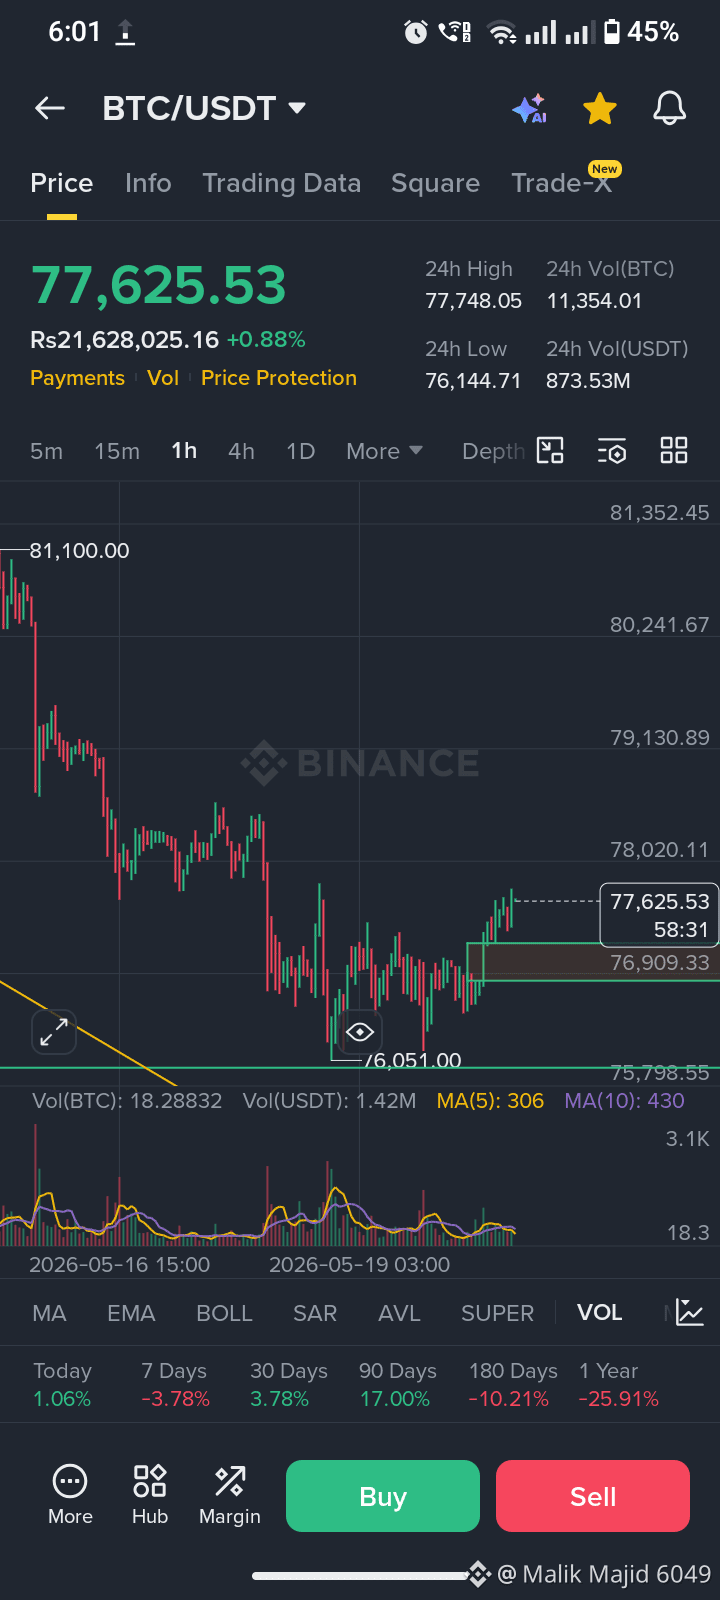Select the 1D timeframe

coord(300,451)
